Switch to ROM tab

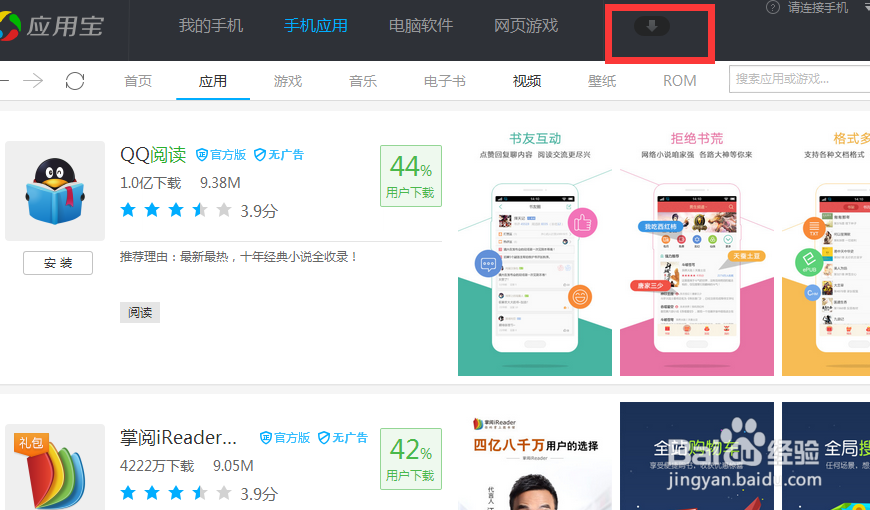tap(680, 81)
